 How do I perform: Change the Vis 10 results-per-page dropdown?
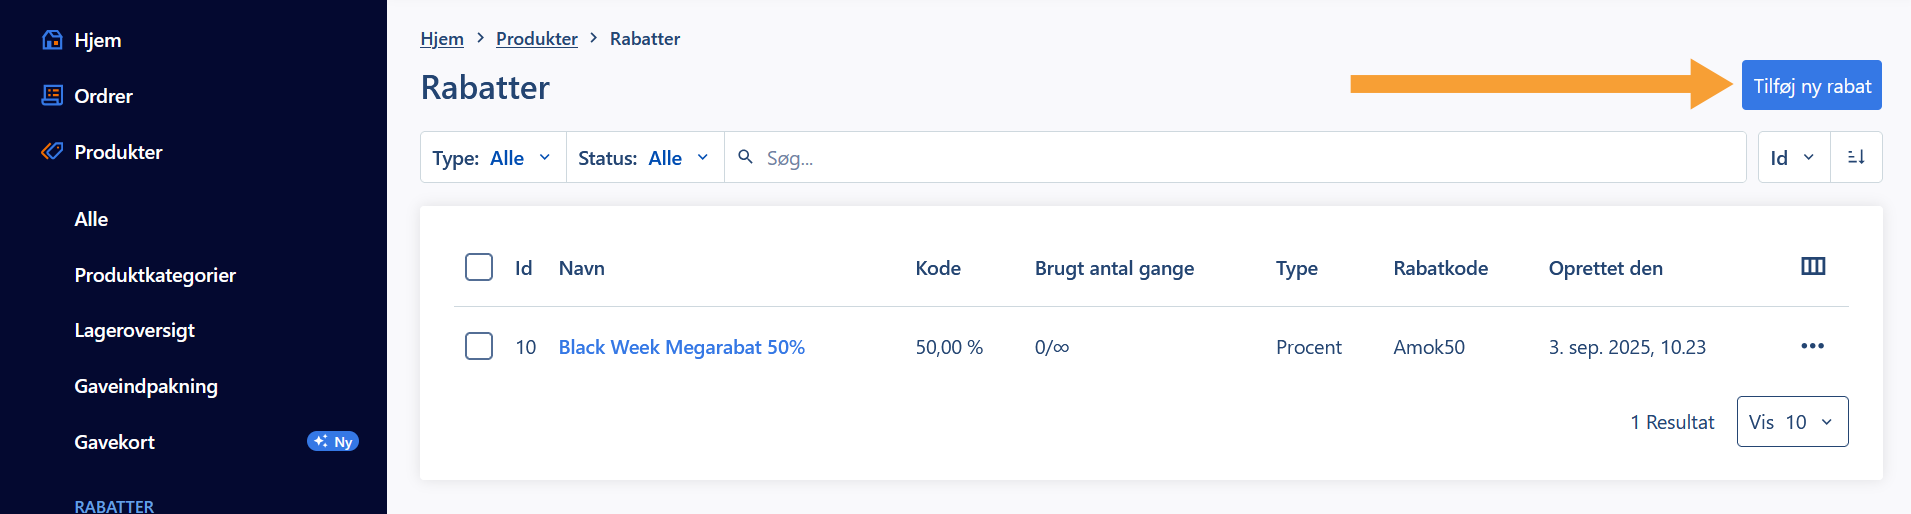(x=1792, y=422)
